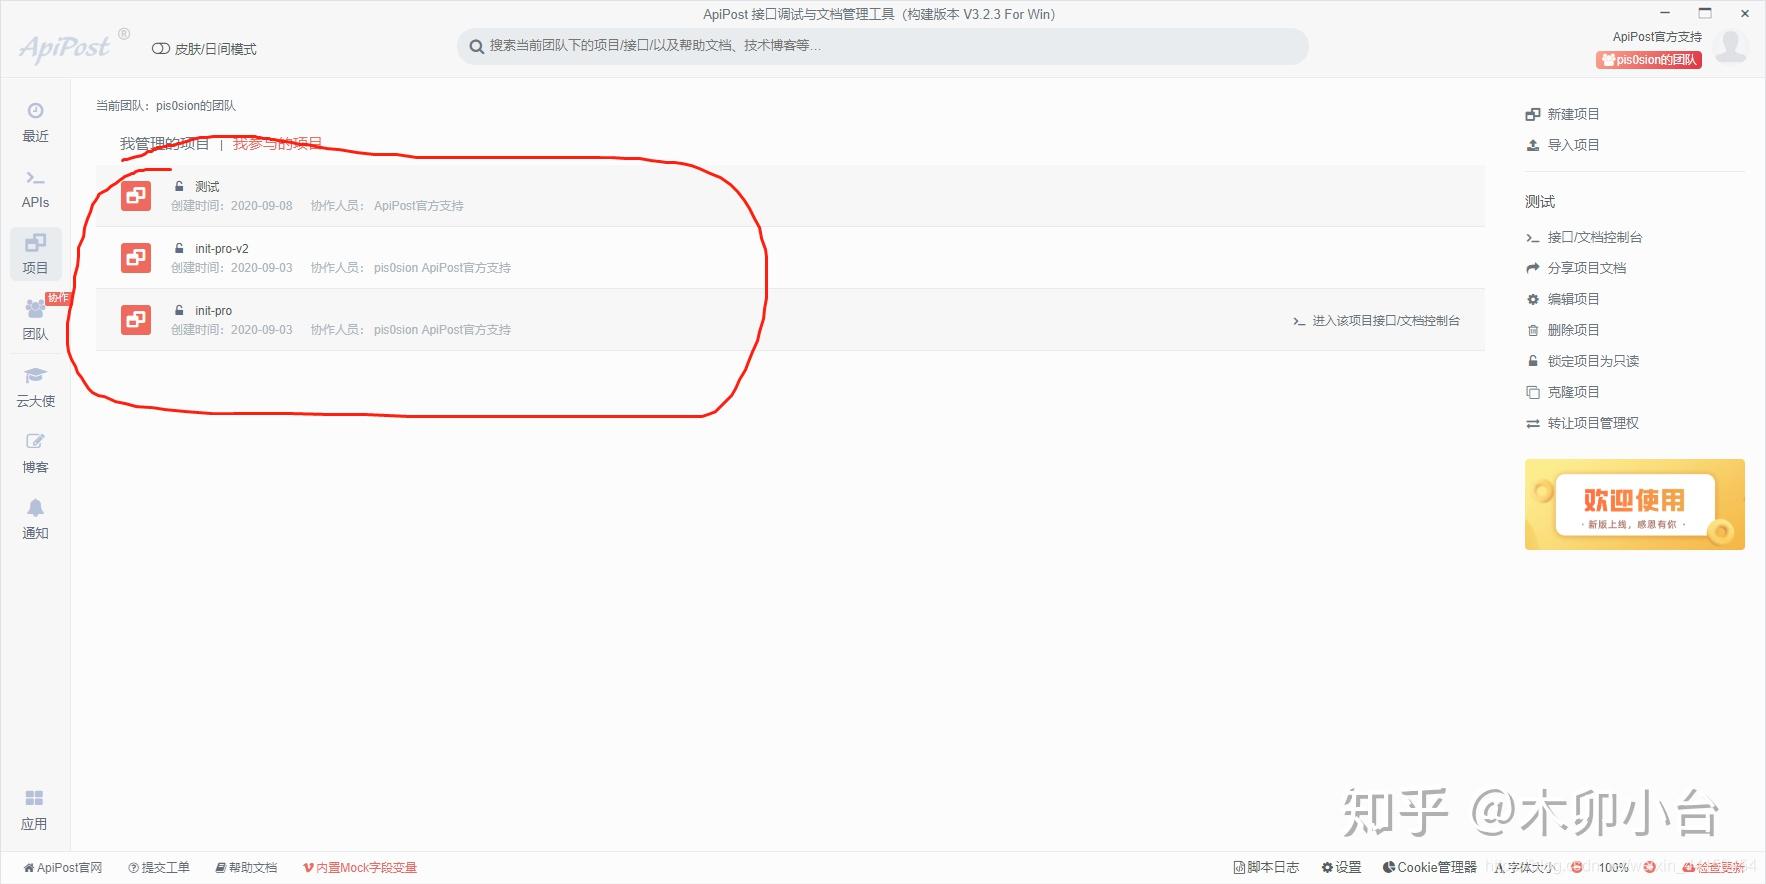Click the red project icon for init-pro

coord(136,319)
